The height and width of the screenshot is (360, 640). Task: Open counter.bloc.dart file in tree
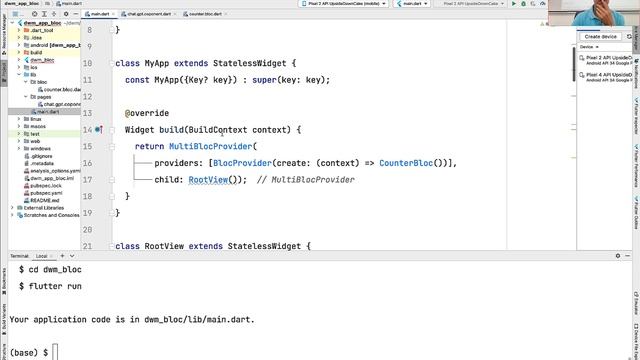tap(59, 89)
